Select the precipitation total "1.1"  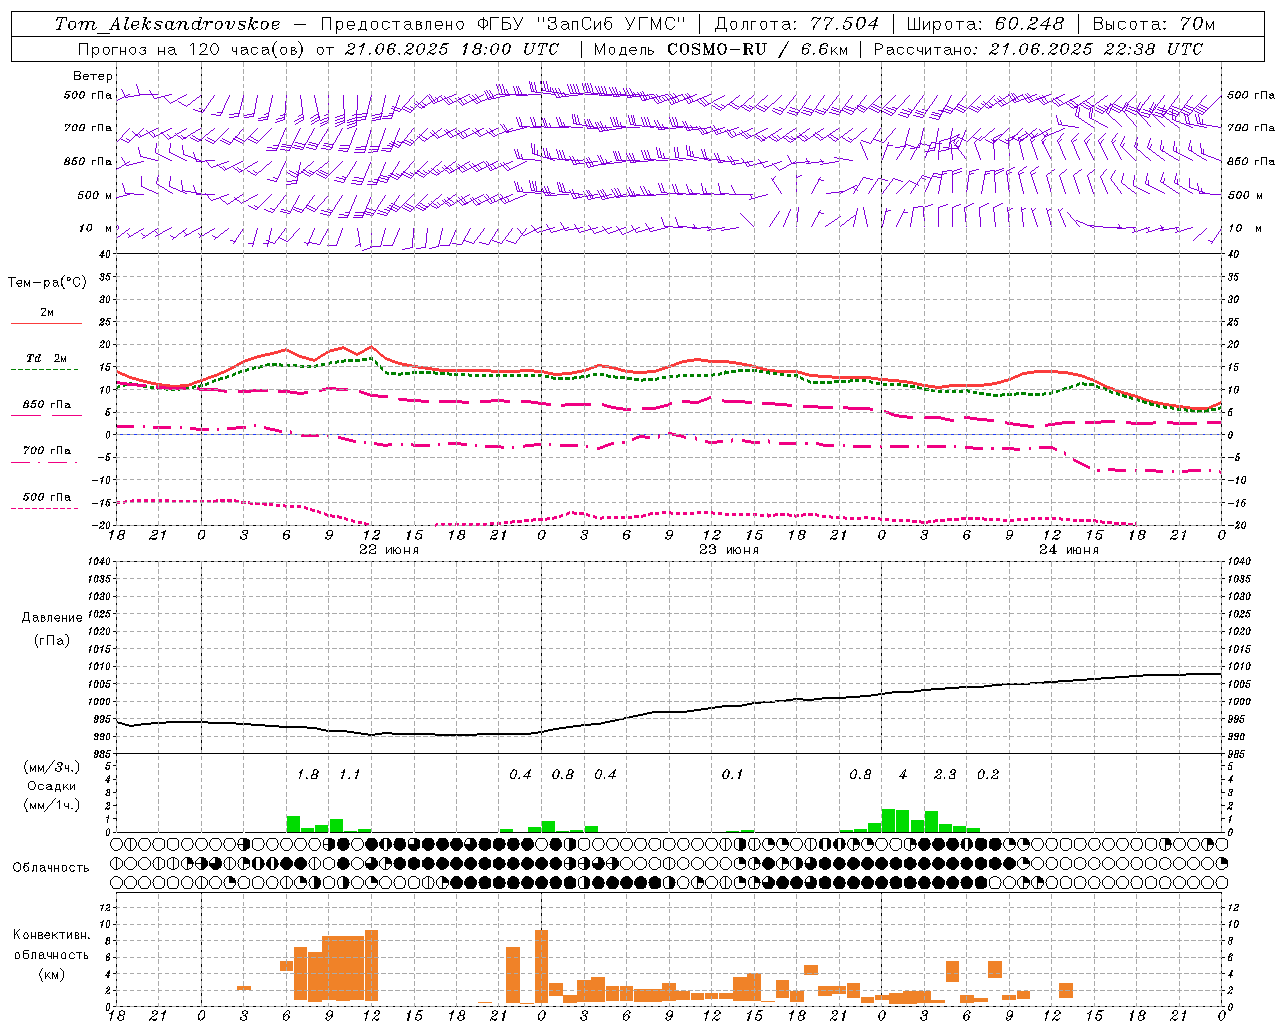[x=349, y=774]
